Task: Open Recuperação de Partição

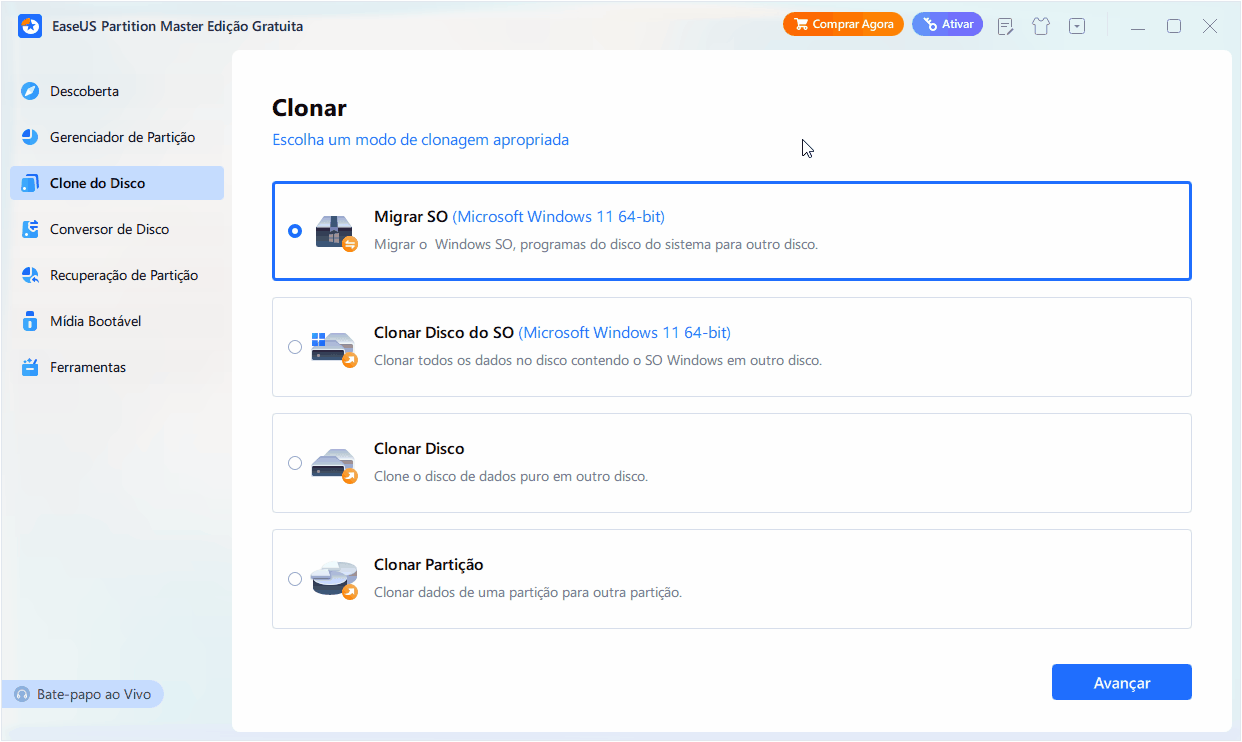Action: [x=117, y=275]
